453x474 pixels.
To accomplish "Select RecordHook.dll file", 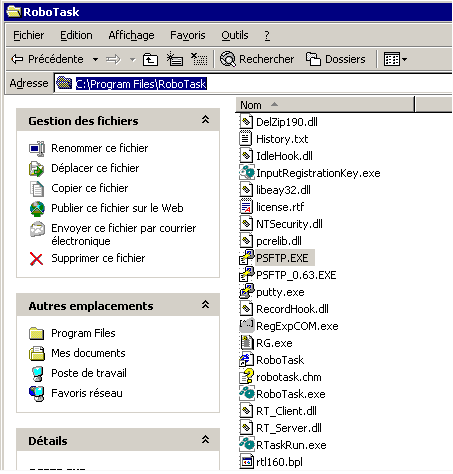I will pos(292,309).
